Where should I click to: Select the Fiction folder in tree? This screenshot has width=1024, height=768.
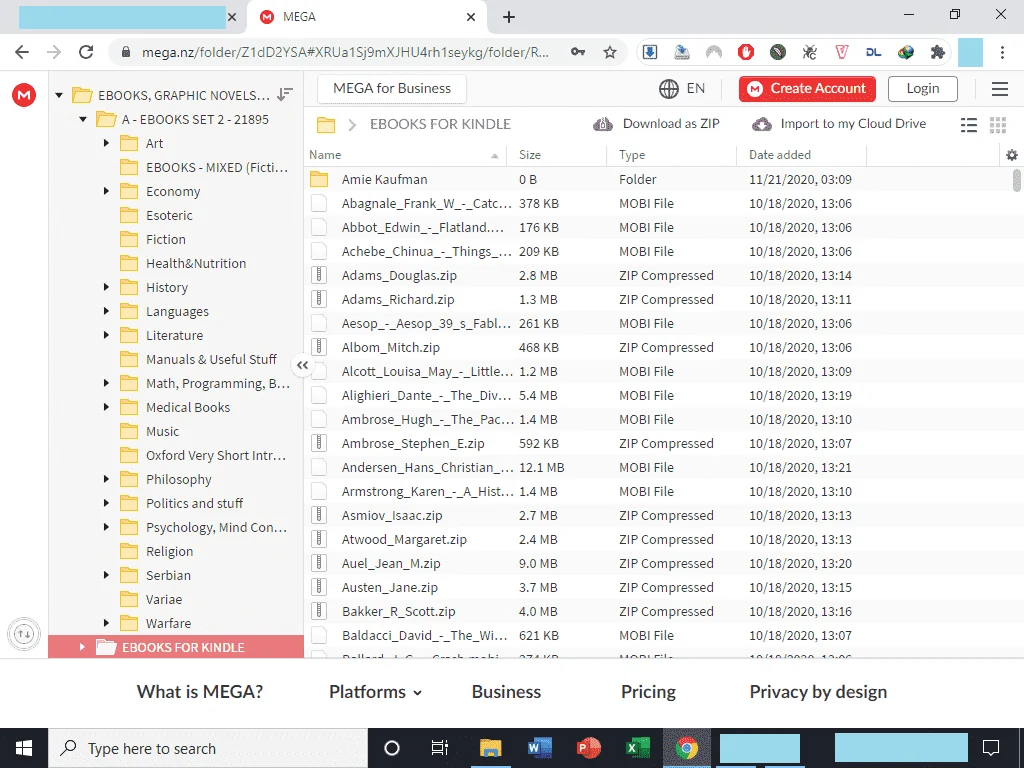click(x=166, y=240)
